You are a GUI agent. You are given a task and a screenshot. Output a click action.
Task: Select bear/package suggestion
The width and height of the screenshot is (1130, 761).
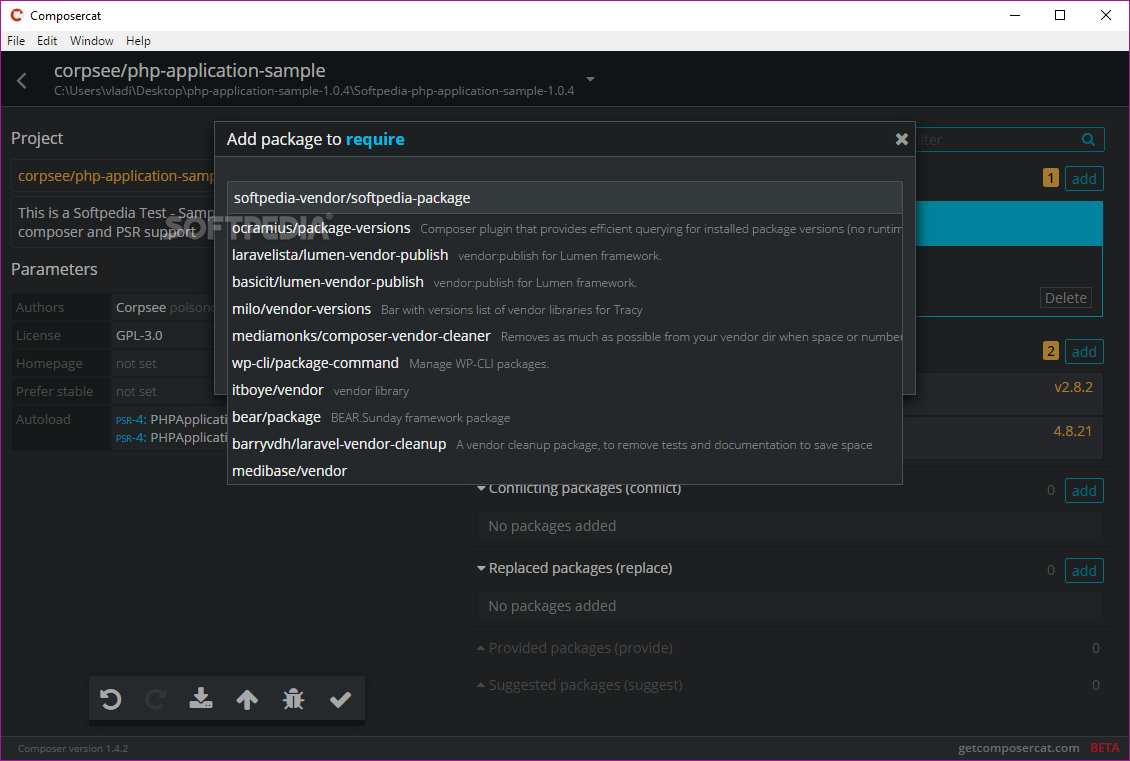click(565, 417)
